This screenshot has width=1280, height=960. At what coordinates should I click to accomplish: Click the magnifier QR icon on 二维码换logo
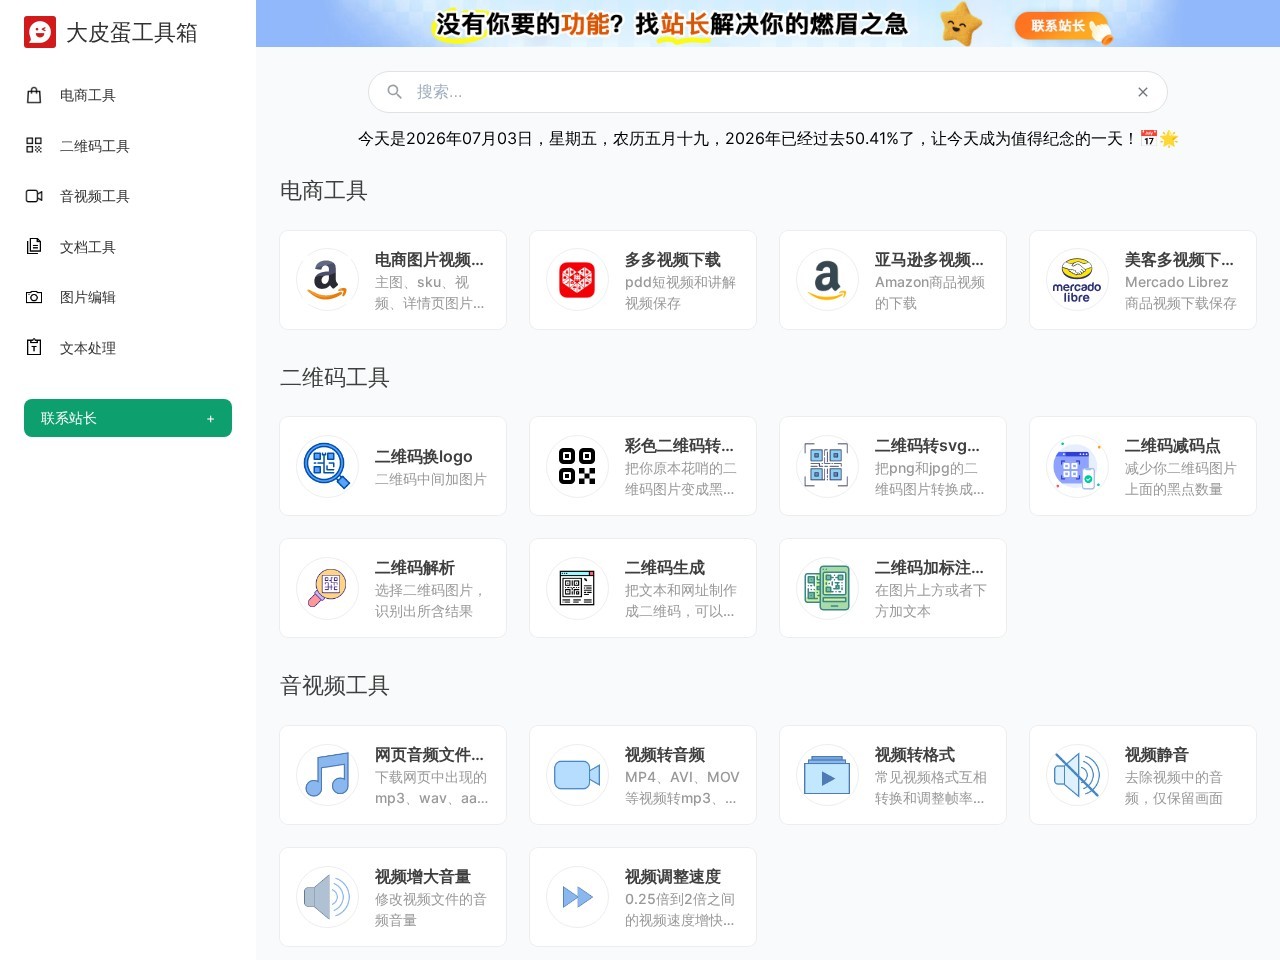tap(327, 466)
